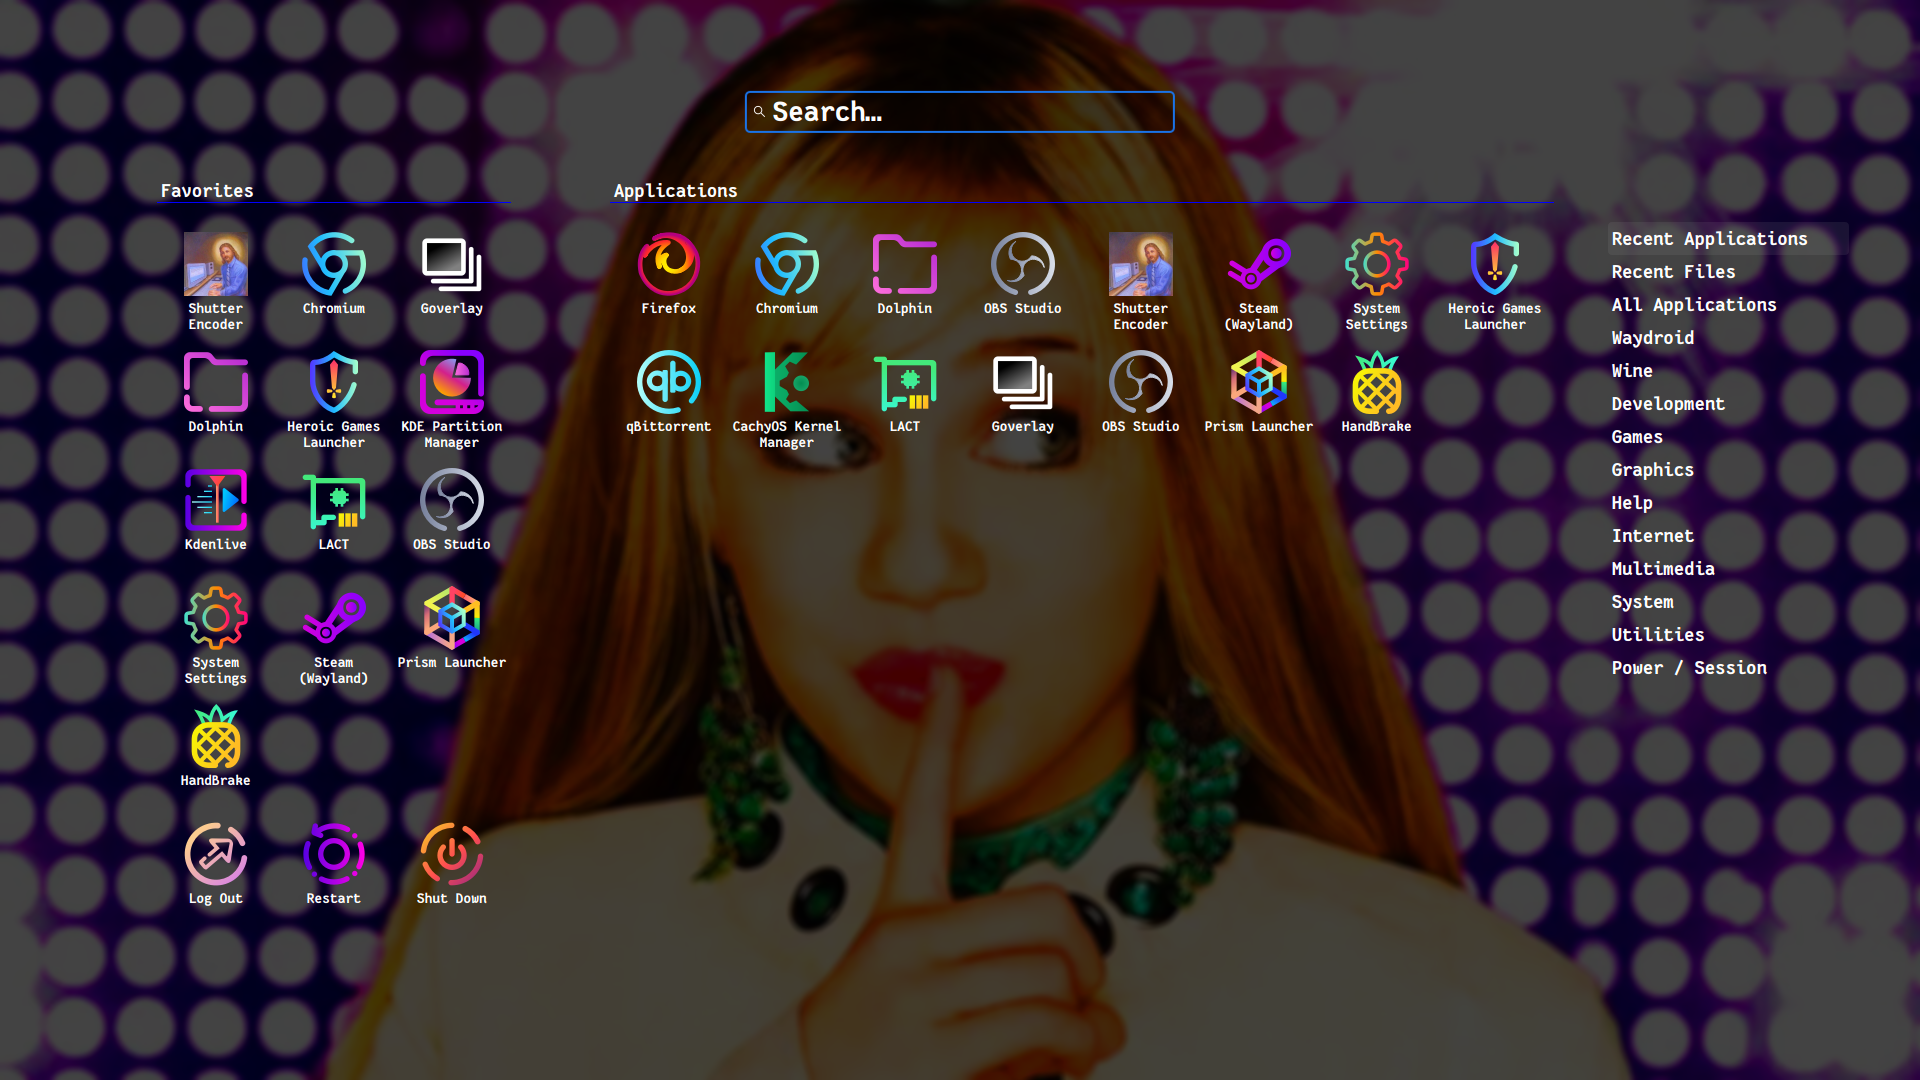Choose the Power / Session category
Screen dimensions: 1920x1080
coord(1688,668)
